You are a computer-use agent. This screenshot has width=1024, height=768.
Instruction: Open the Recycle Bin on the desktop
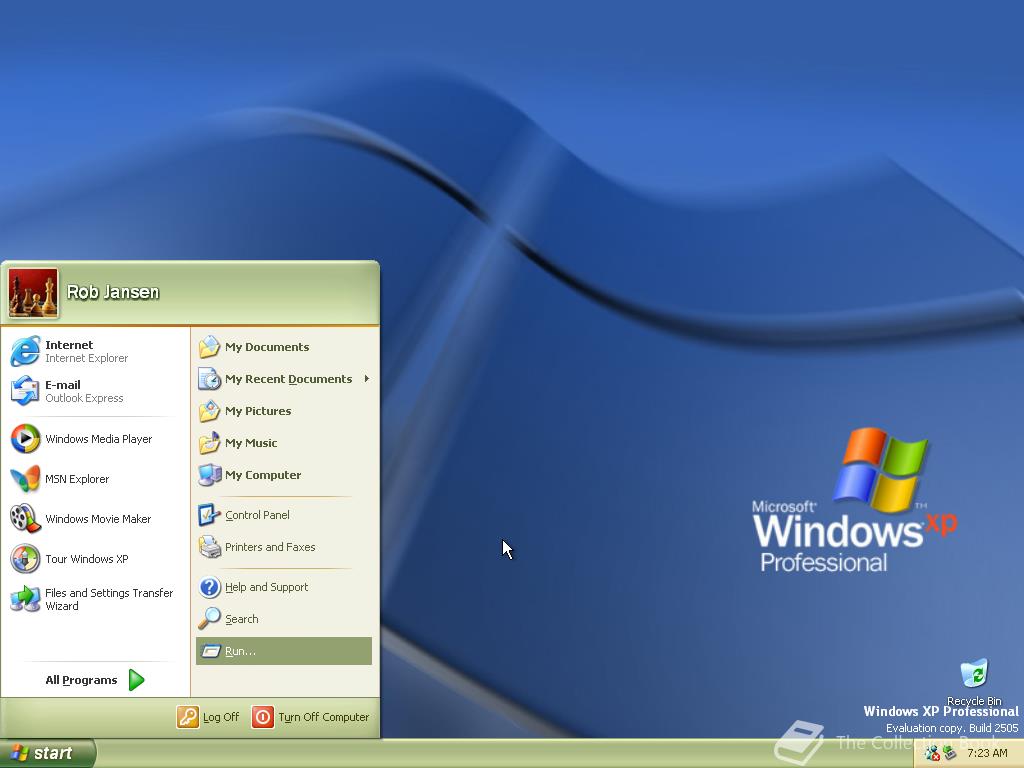(972, 675)
